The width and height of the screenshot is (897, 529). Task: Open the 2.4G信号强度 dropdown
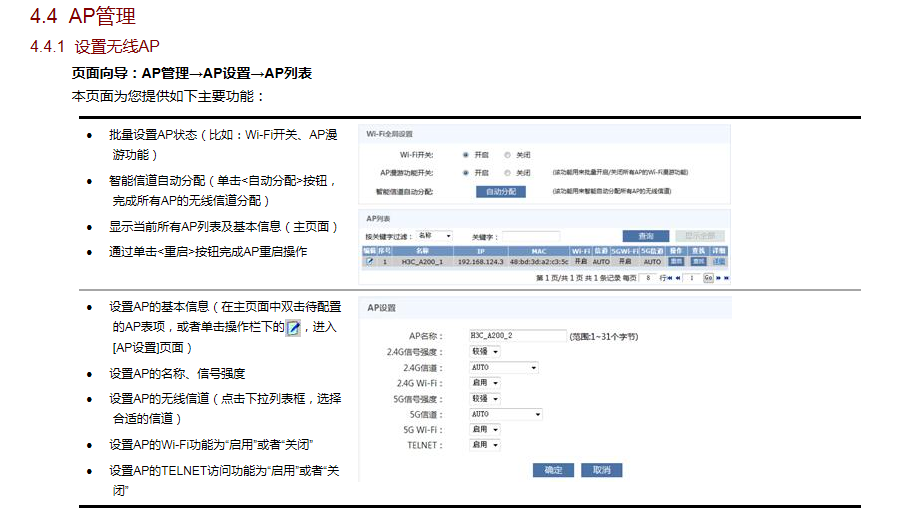pos(485,352)
